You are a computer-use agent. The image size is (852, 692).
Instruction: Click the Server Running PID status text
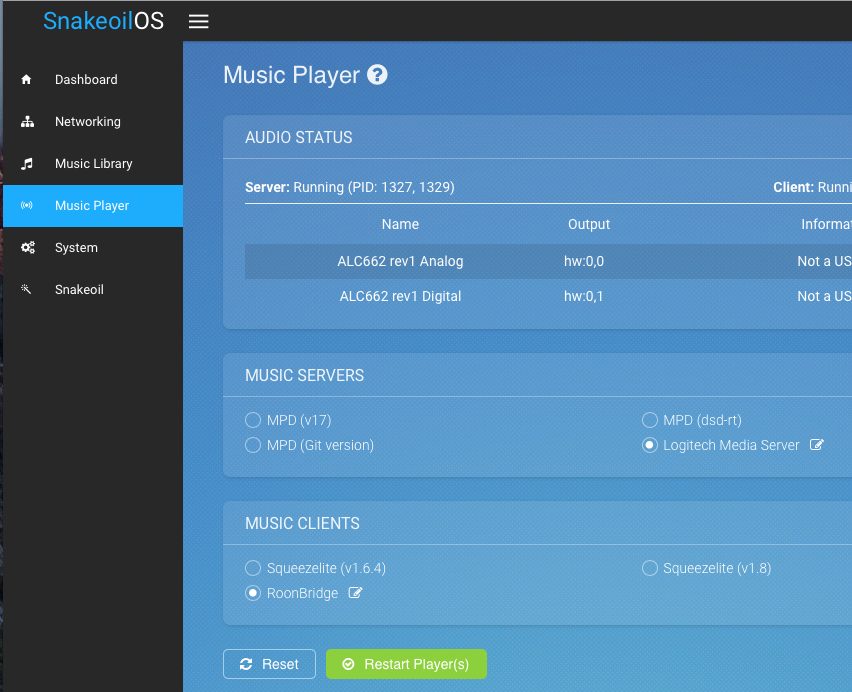pyautogui.click(x=349, y=187)
